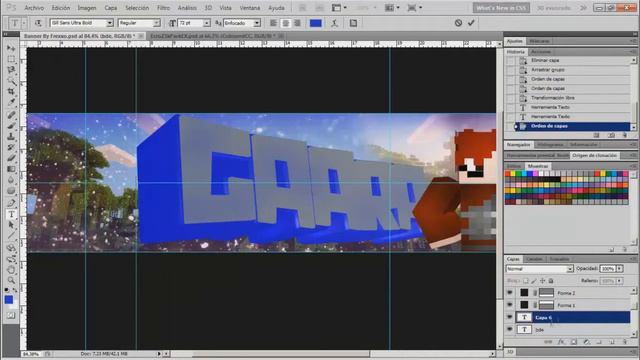The height and width of the screenshot is (360, 640).
Task: Cancel current text edits
Action: click(x=458, y=23)
